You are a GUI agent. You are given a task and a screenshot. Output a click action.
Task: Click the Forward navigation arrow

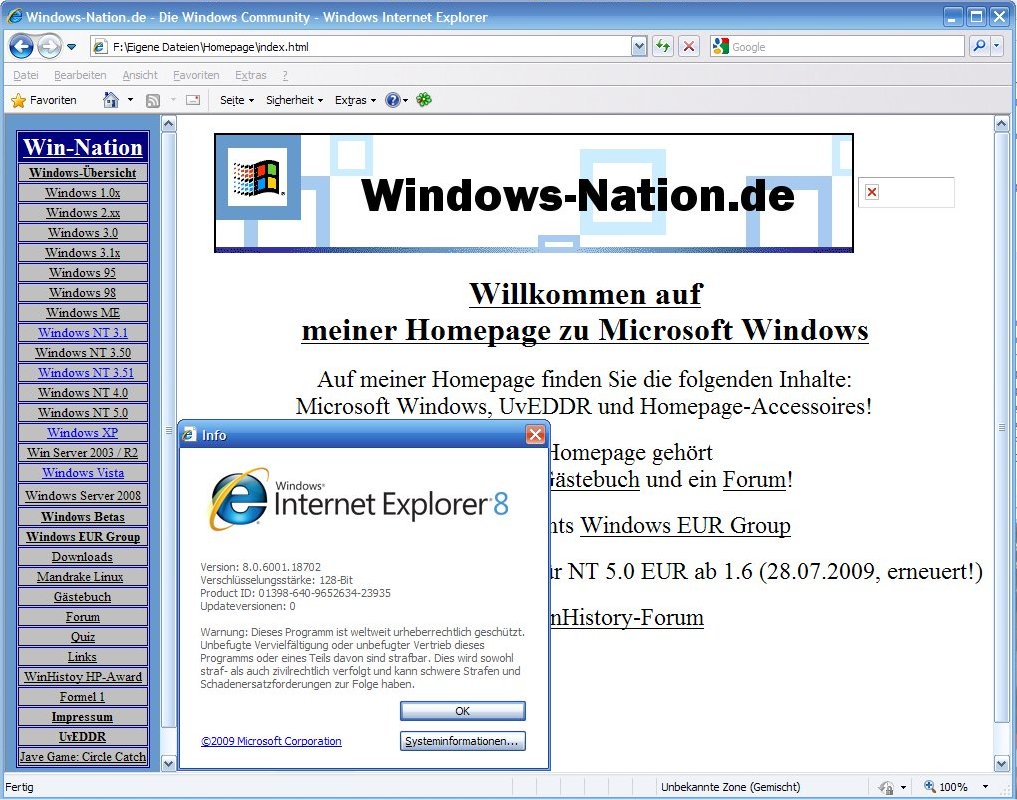(48, 46)
